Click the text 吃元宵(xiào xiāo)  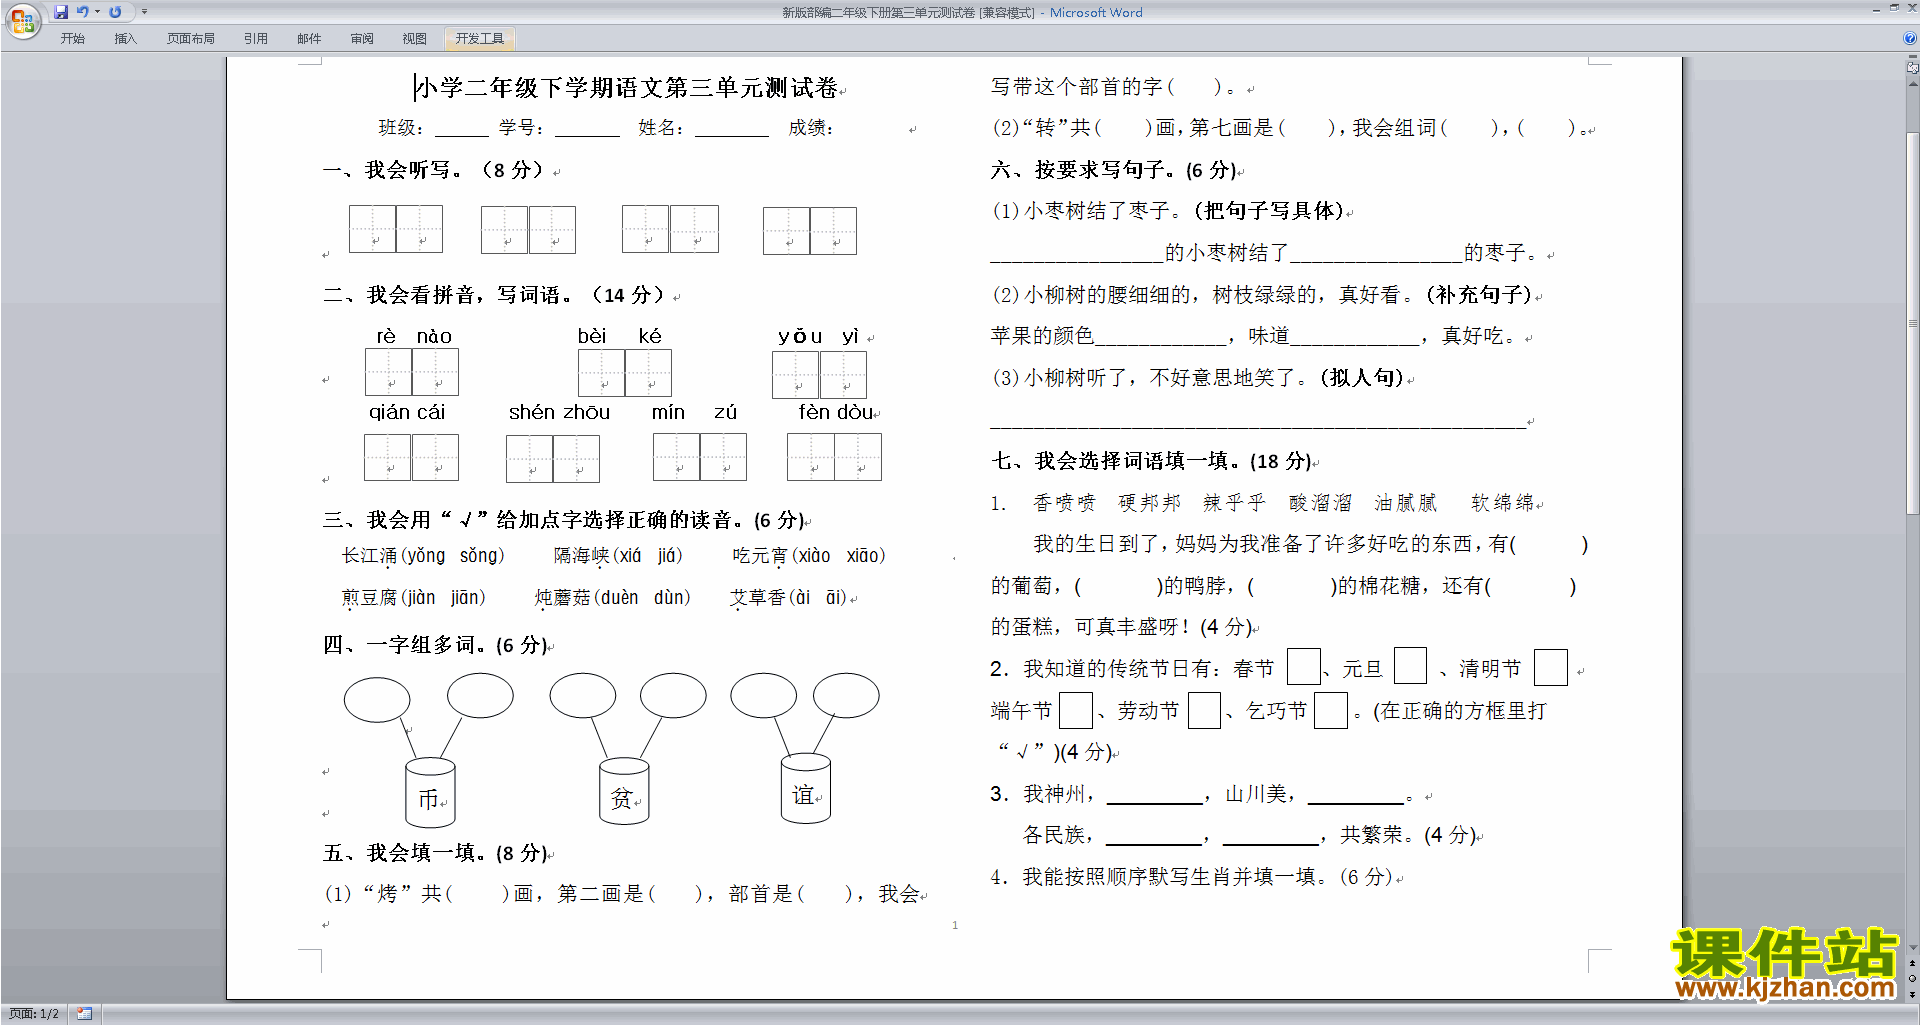coord(809,556)
